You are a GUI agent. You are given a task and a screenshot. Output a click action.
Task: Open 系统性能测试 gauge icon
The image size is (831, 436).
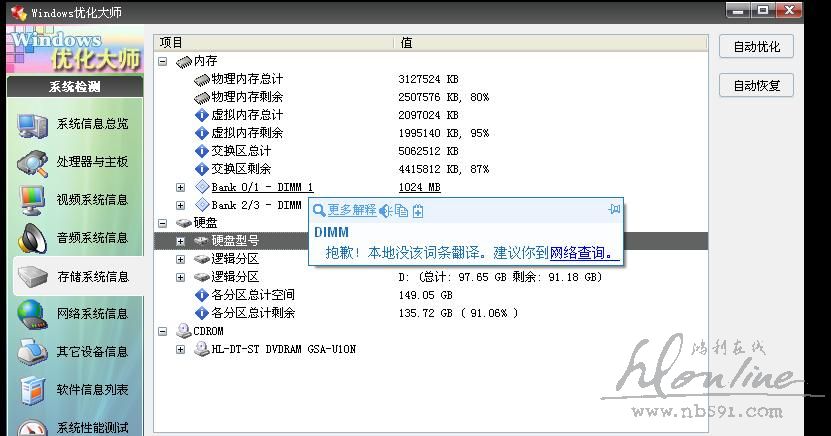pyautogui.click(x=32, y=428)
